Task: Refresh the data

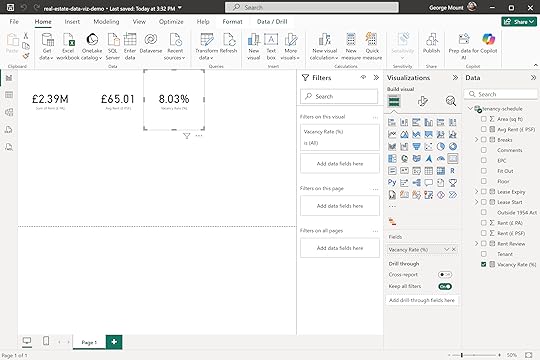Action: point(228,43)
